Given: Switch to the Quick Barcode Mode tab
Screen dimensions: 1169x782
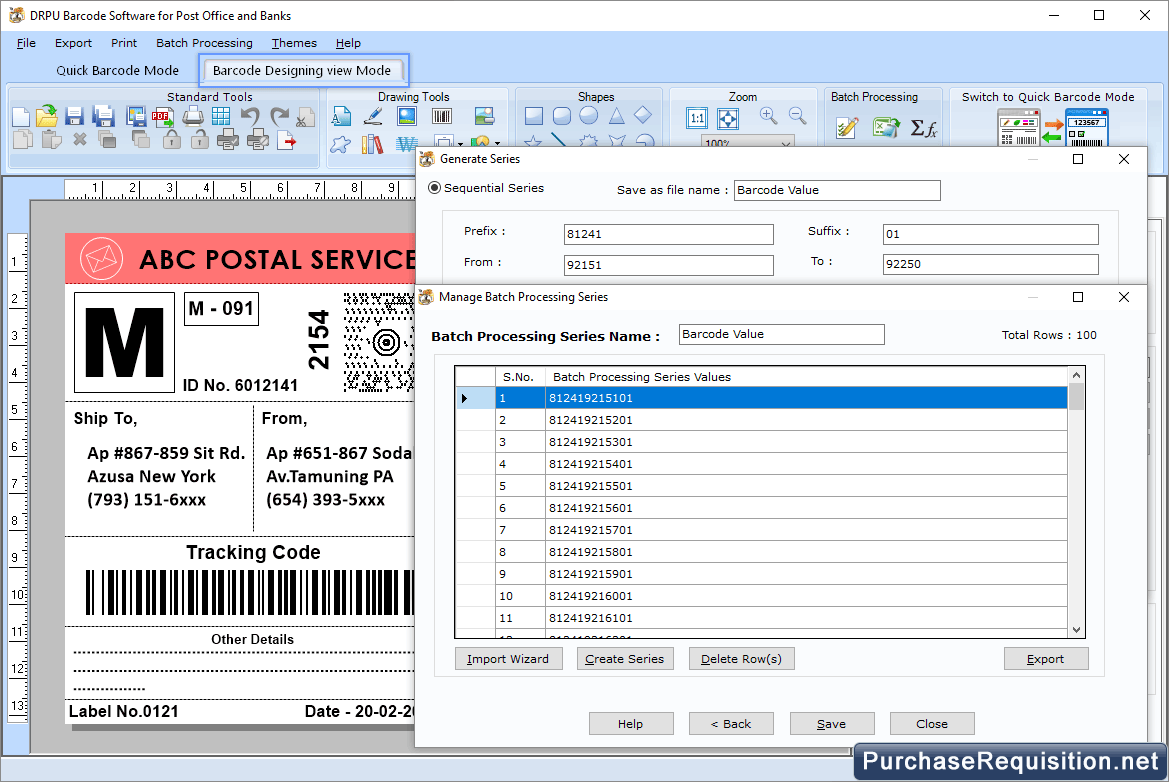Looking at the screenshot, I should [118, 70].
